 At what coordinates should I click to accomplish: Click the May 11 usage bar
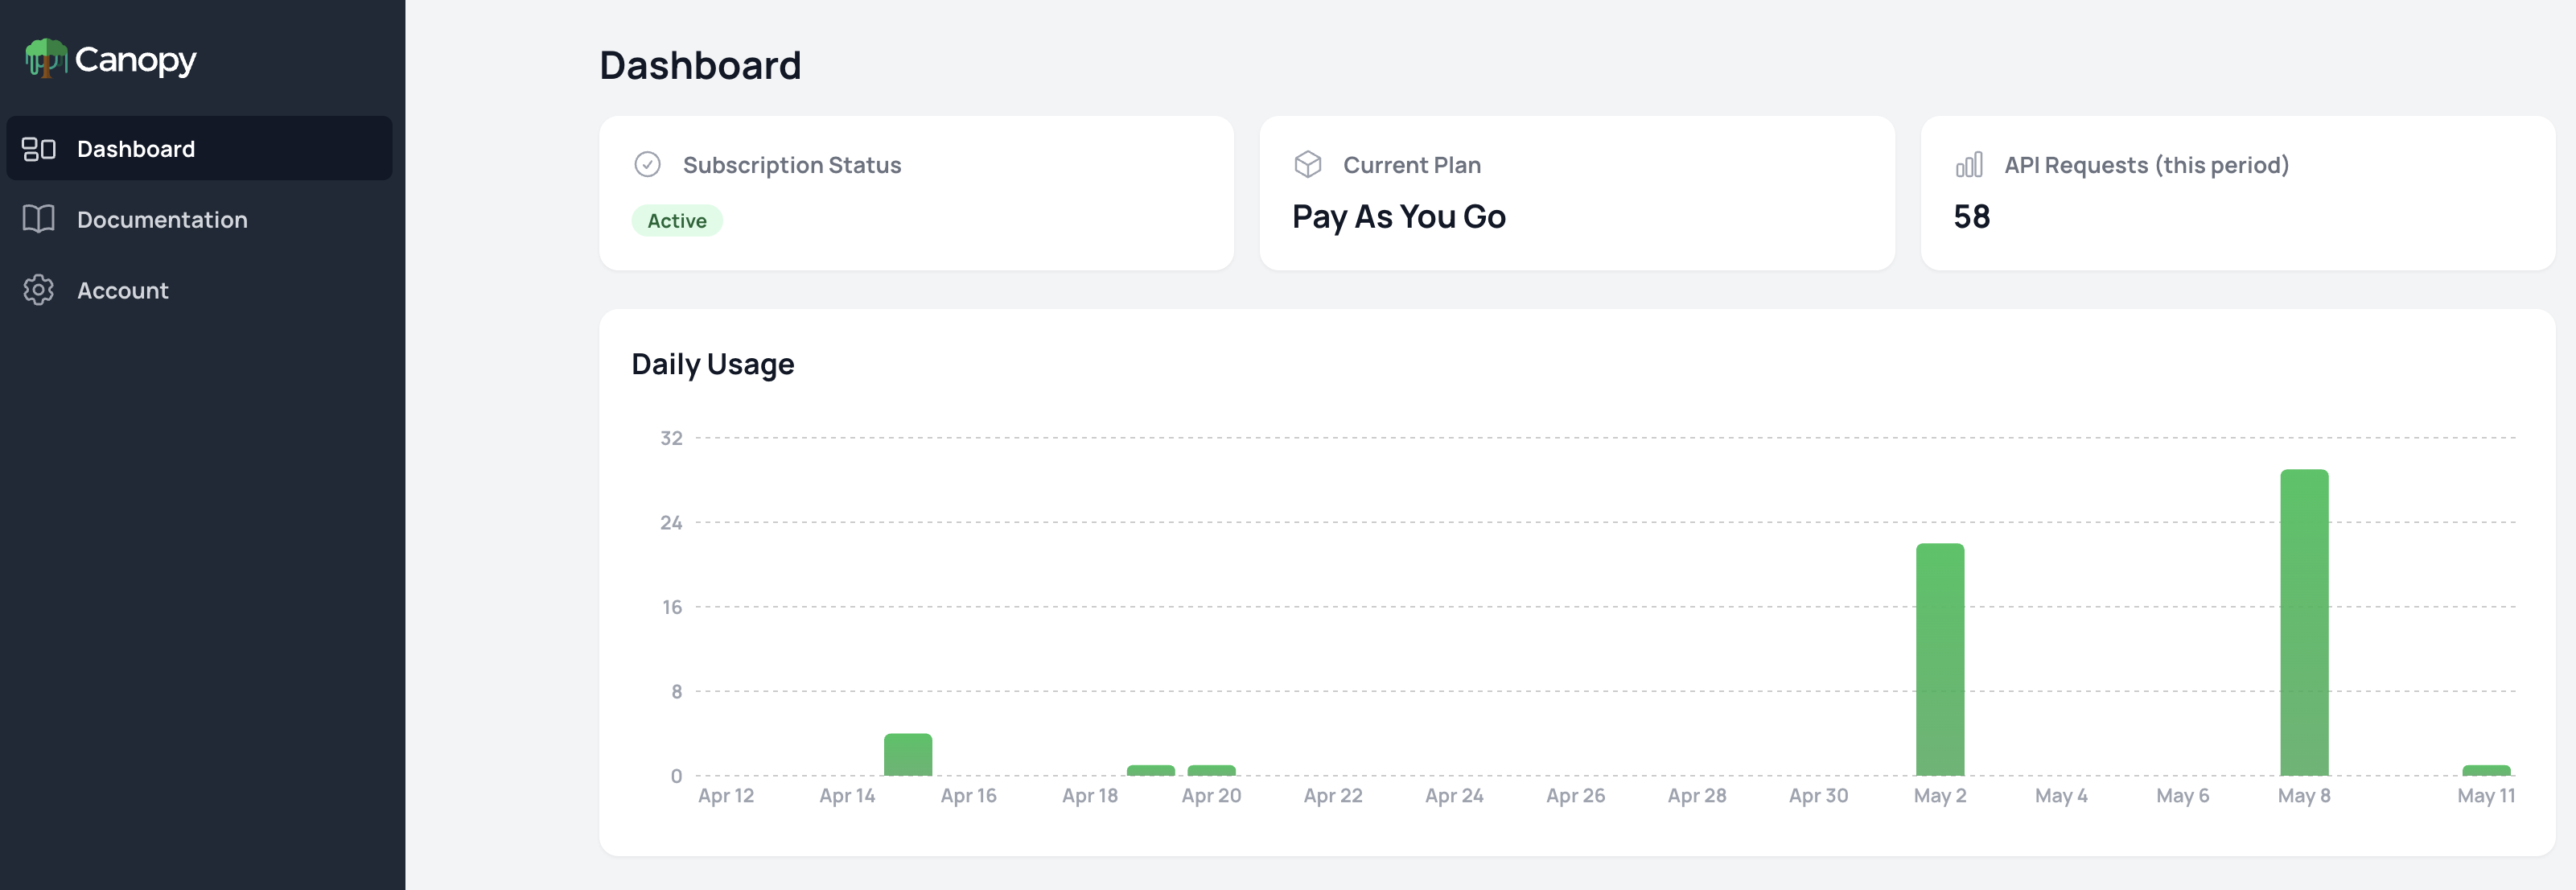[2486, 770]
